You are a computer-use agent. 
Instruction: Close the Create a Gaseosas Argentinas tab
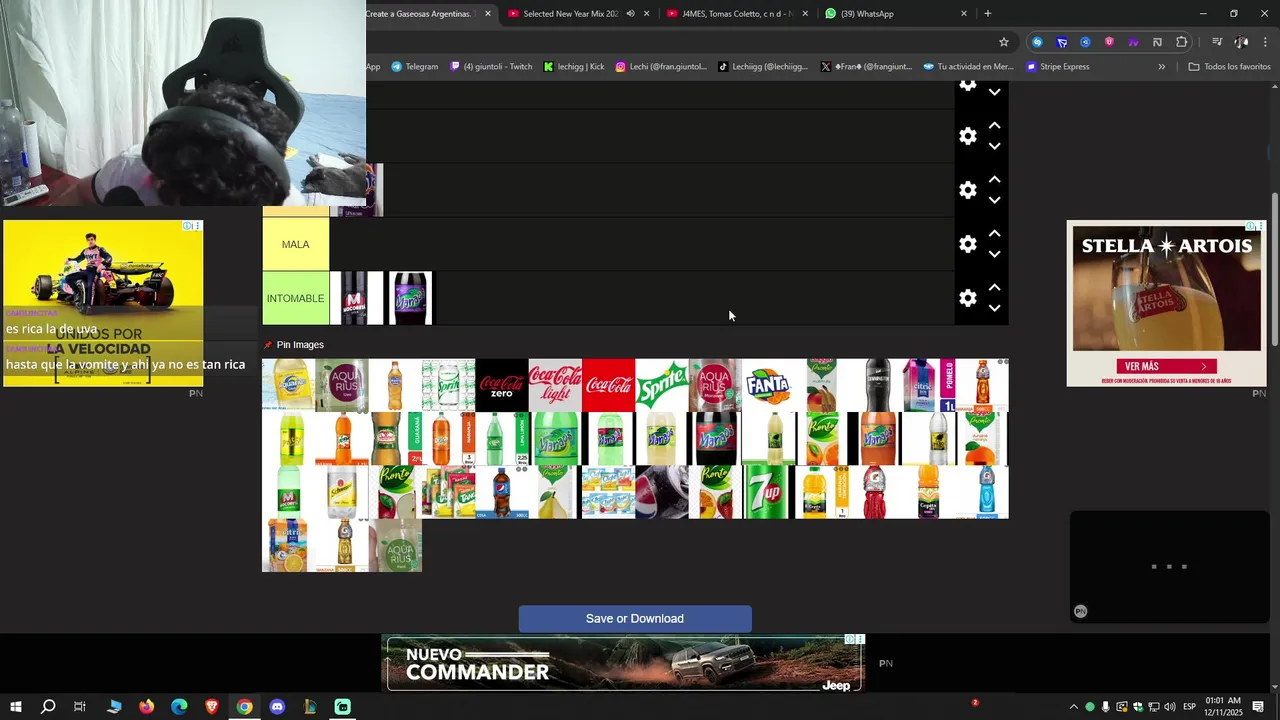point(488,14)
